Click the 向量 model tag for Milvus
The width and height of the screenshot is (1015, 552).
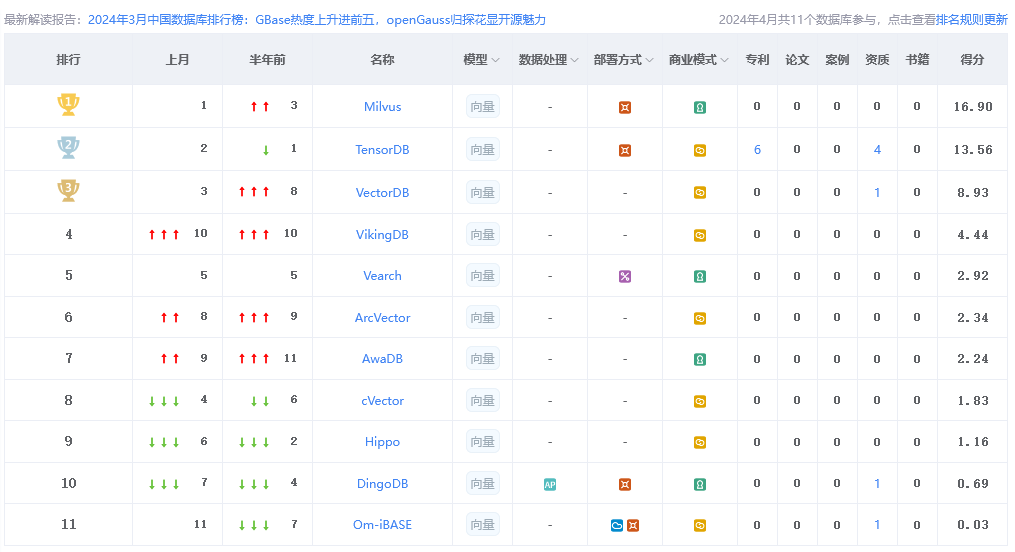pyautogui.click(x=483, y=107)
